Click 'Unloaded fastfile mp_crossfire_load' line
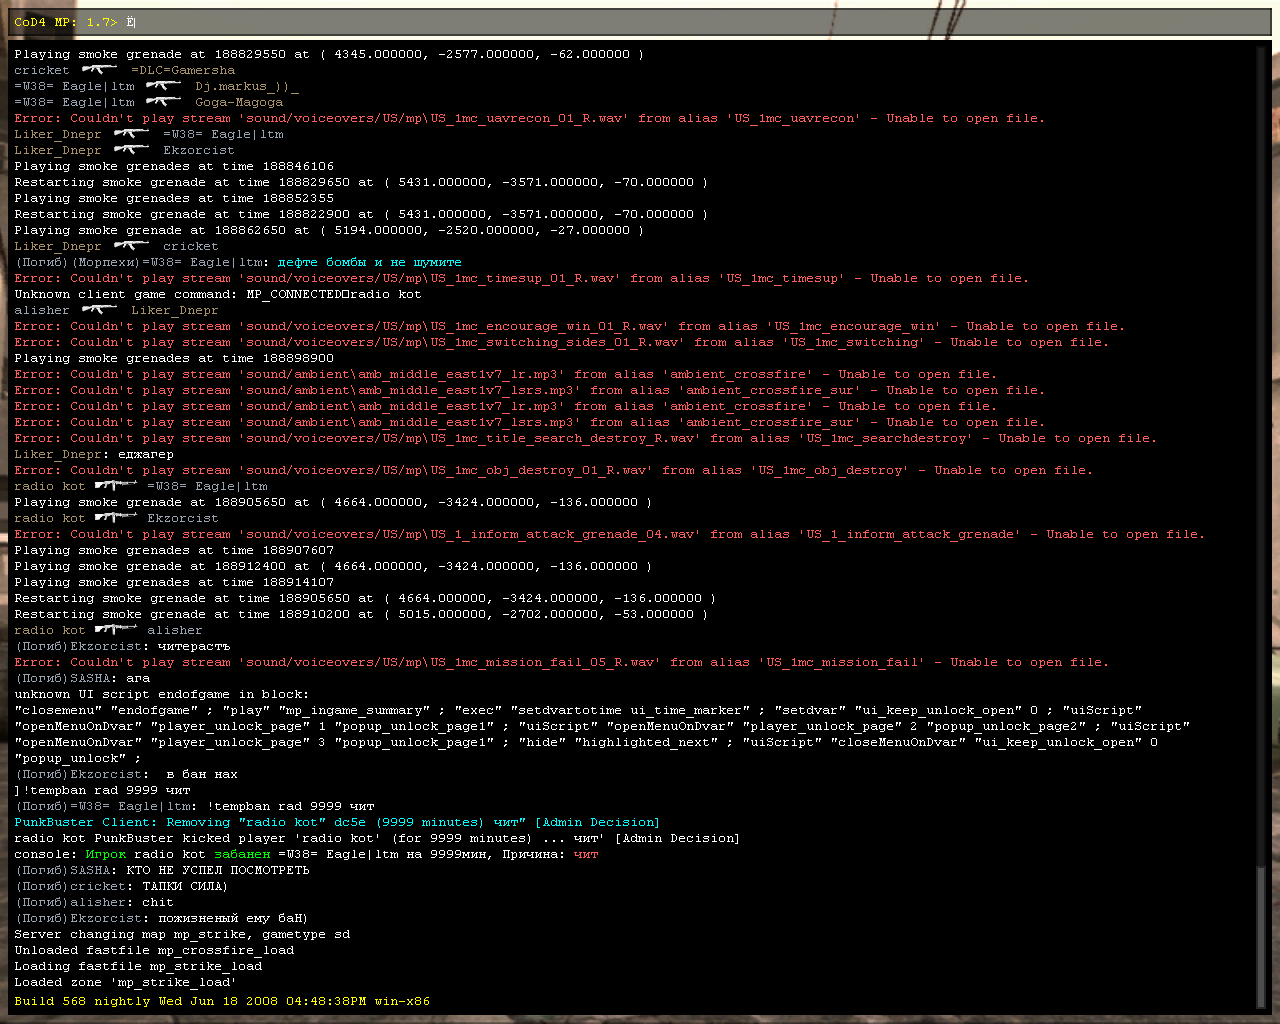The image size is (1280, 1024). (x=154, y=950)
